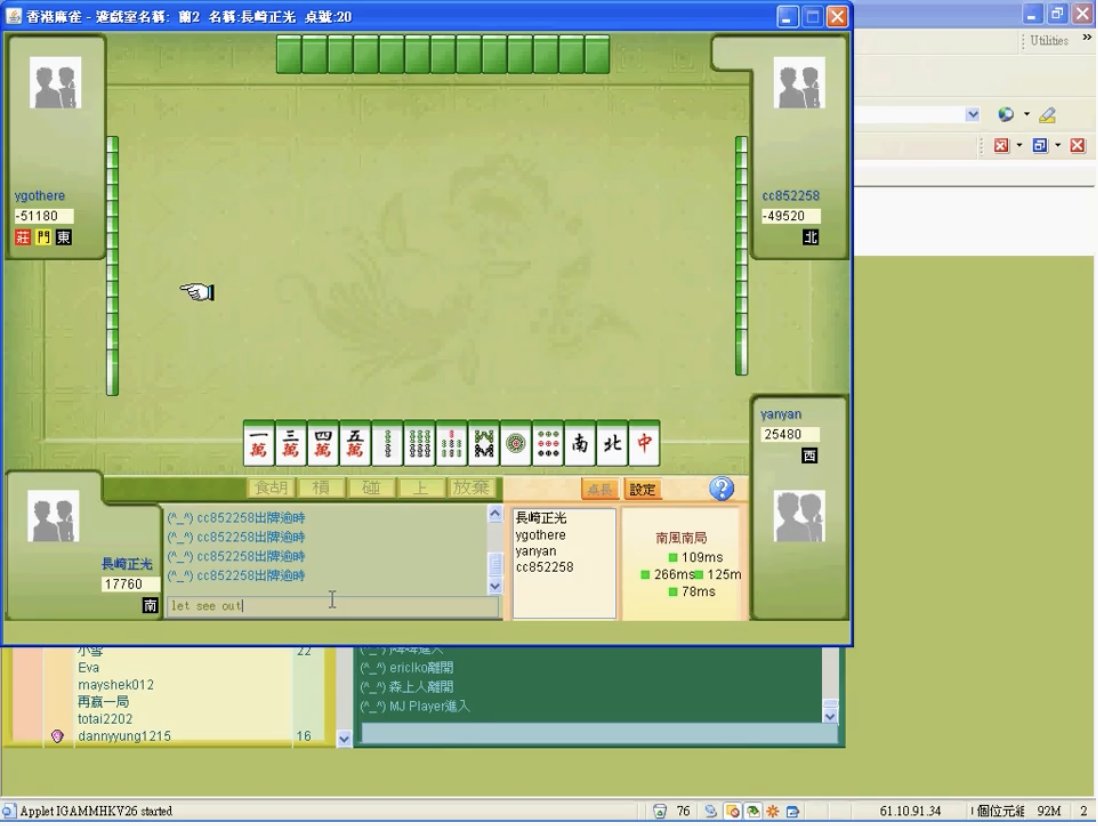The width and height of the screenshot is (1098, 826).
Task: Select mayshek012 in the lobby user list
Action: click(116, 685)
